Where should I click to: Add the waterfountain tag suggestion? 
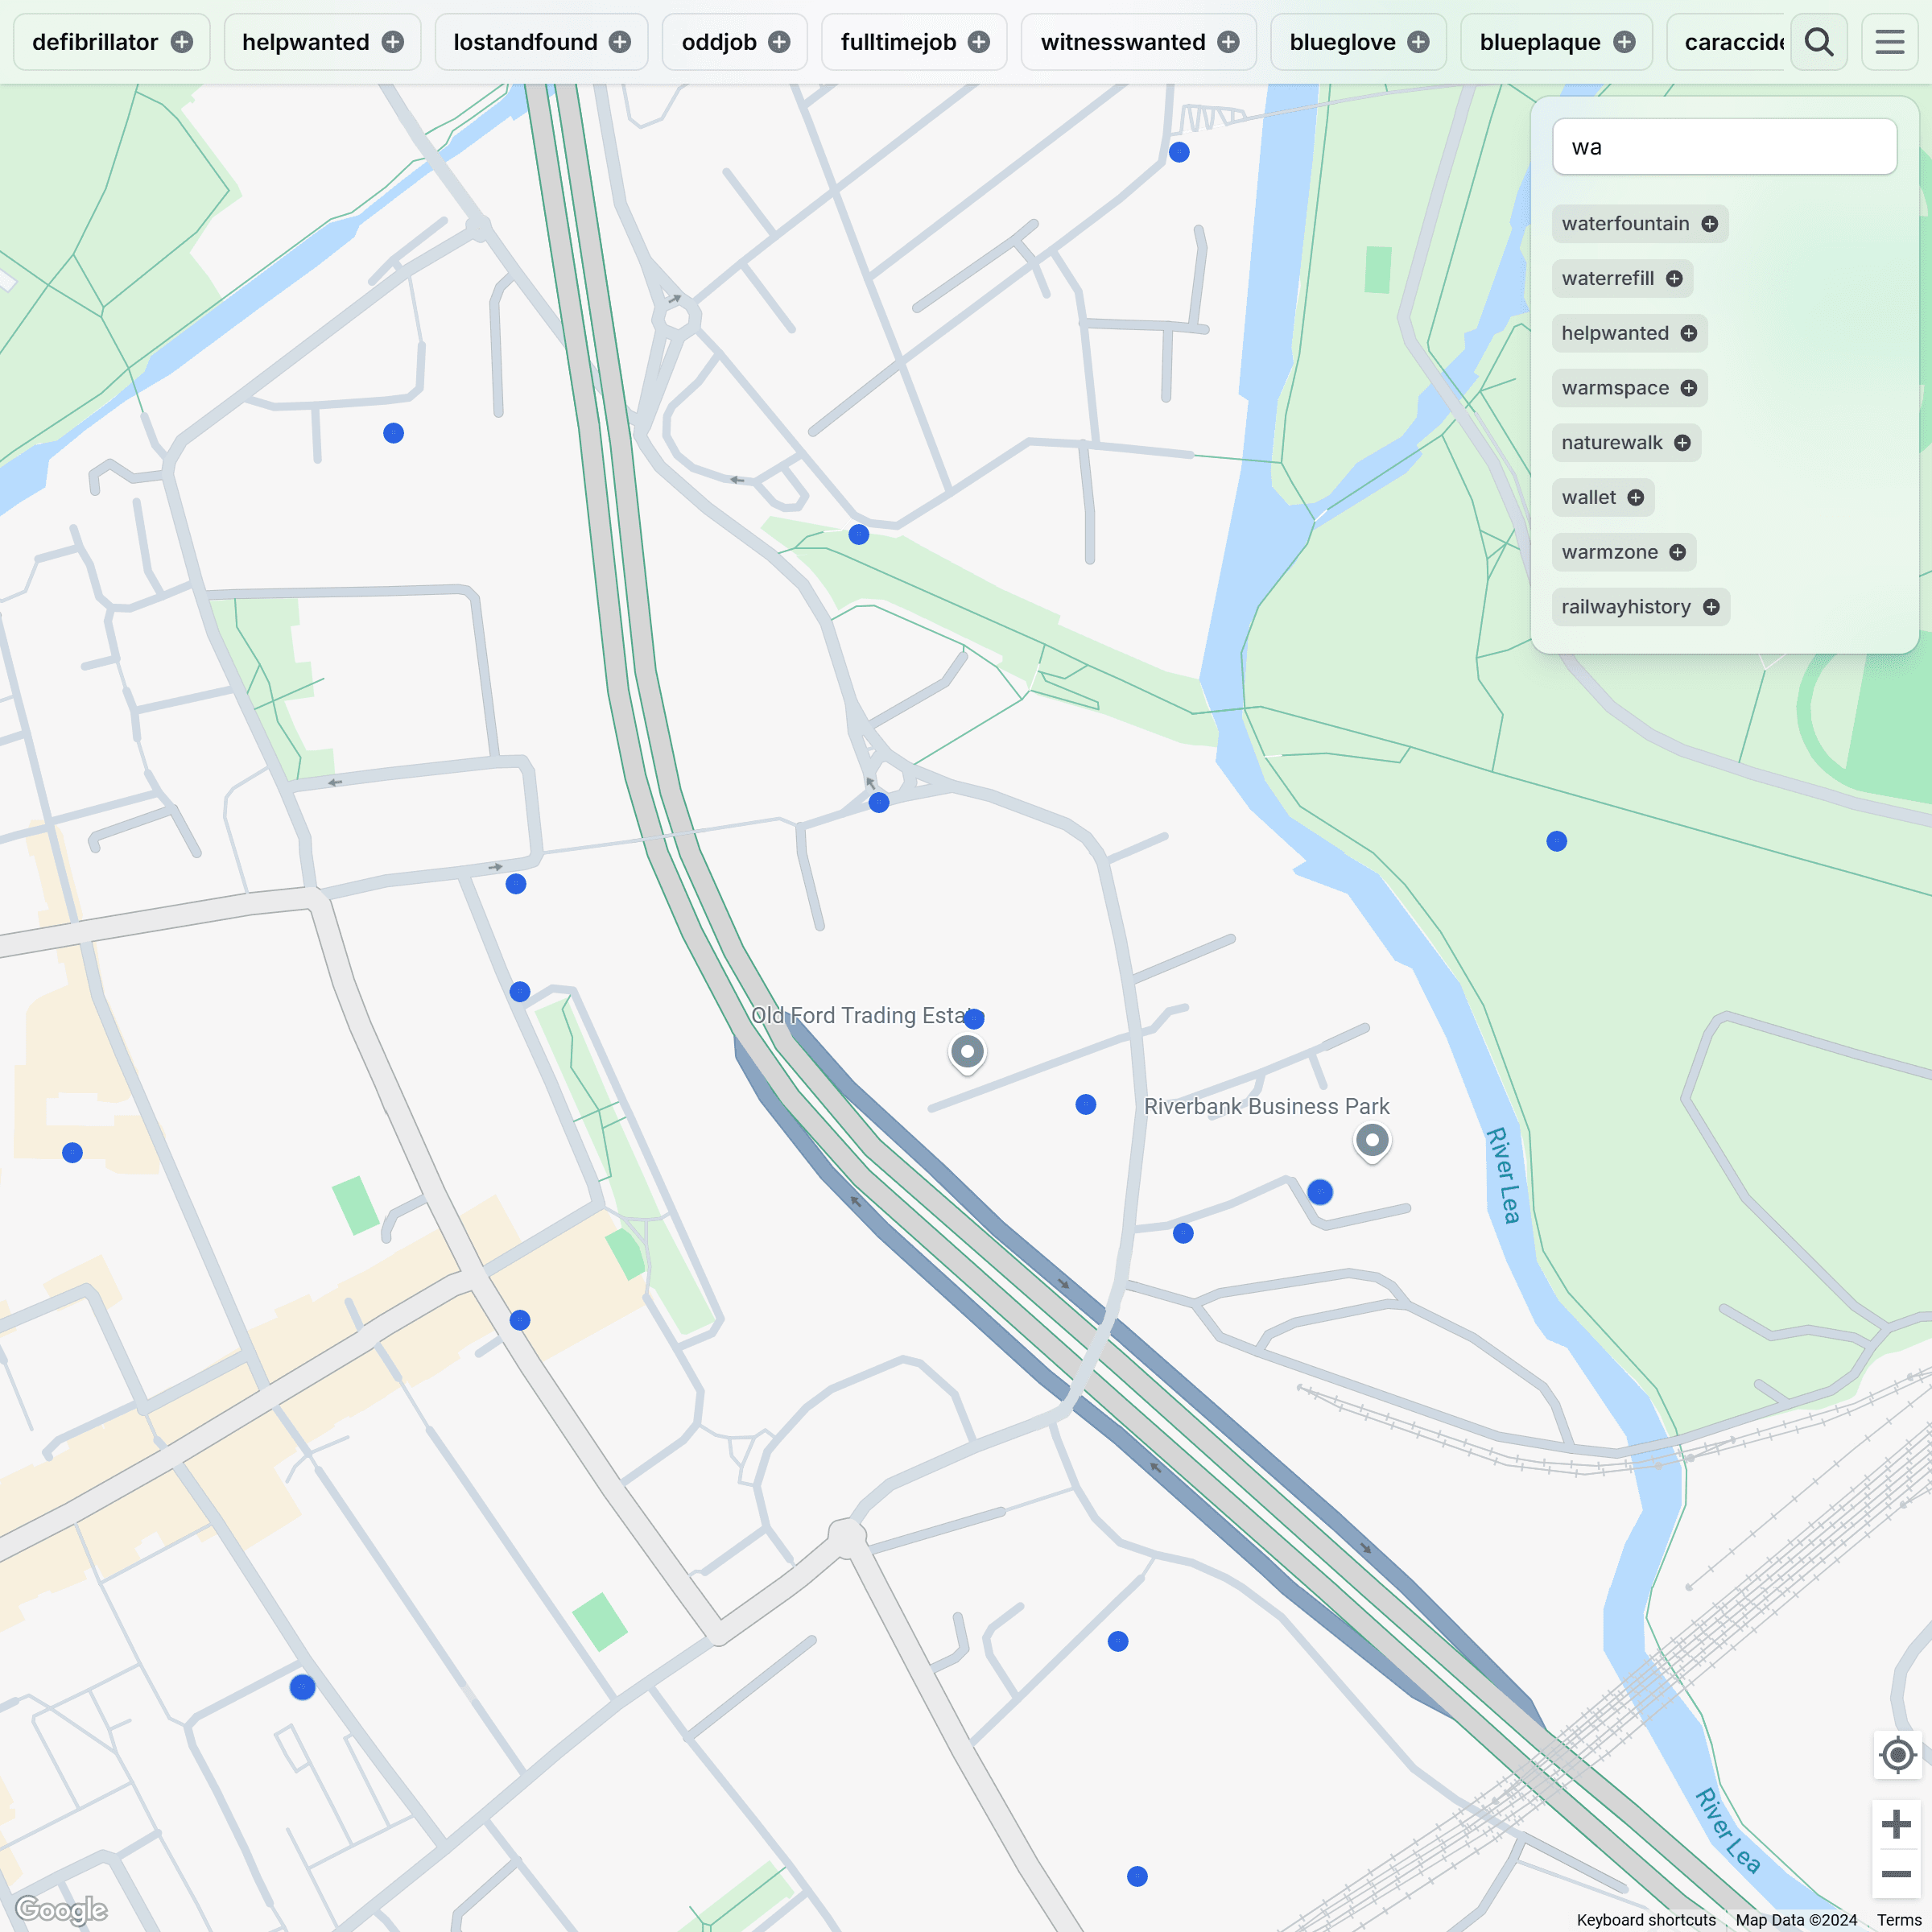(1710, 224)
